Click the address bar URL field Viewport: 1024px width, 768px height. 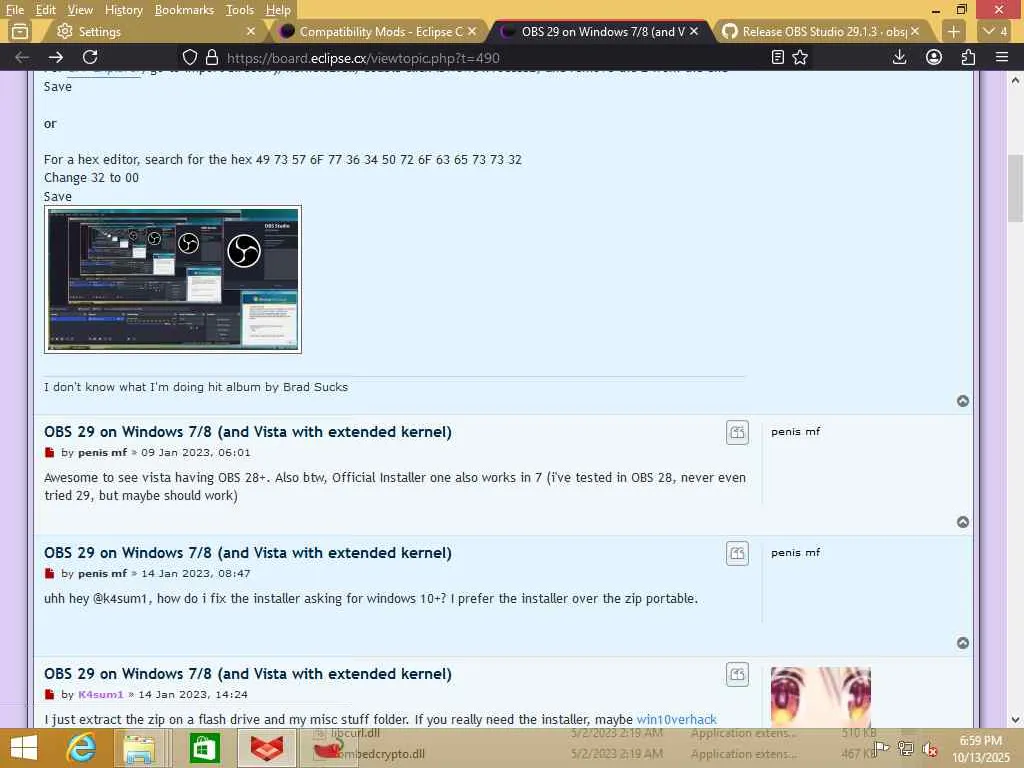coord(493,57)
